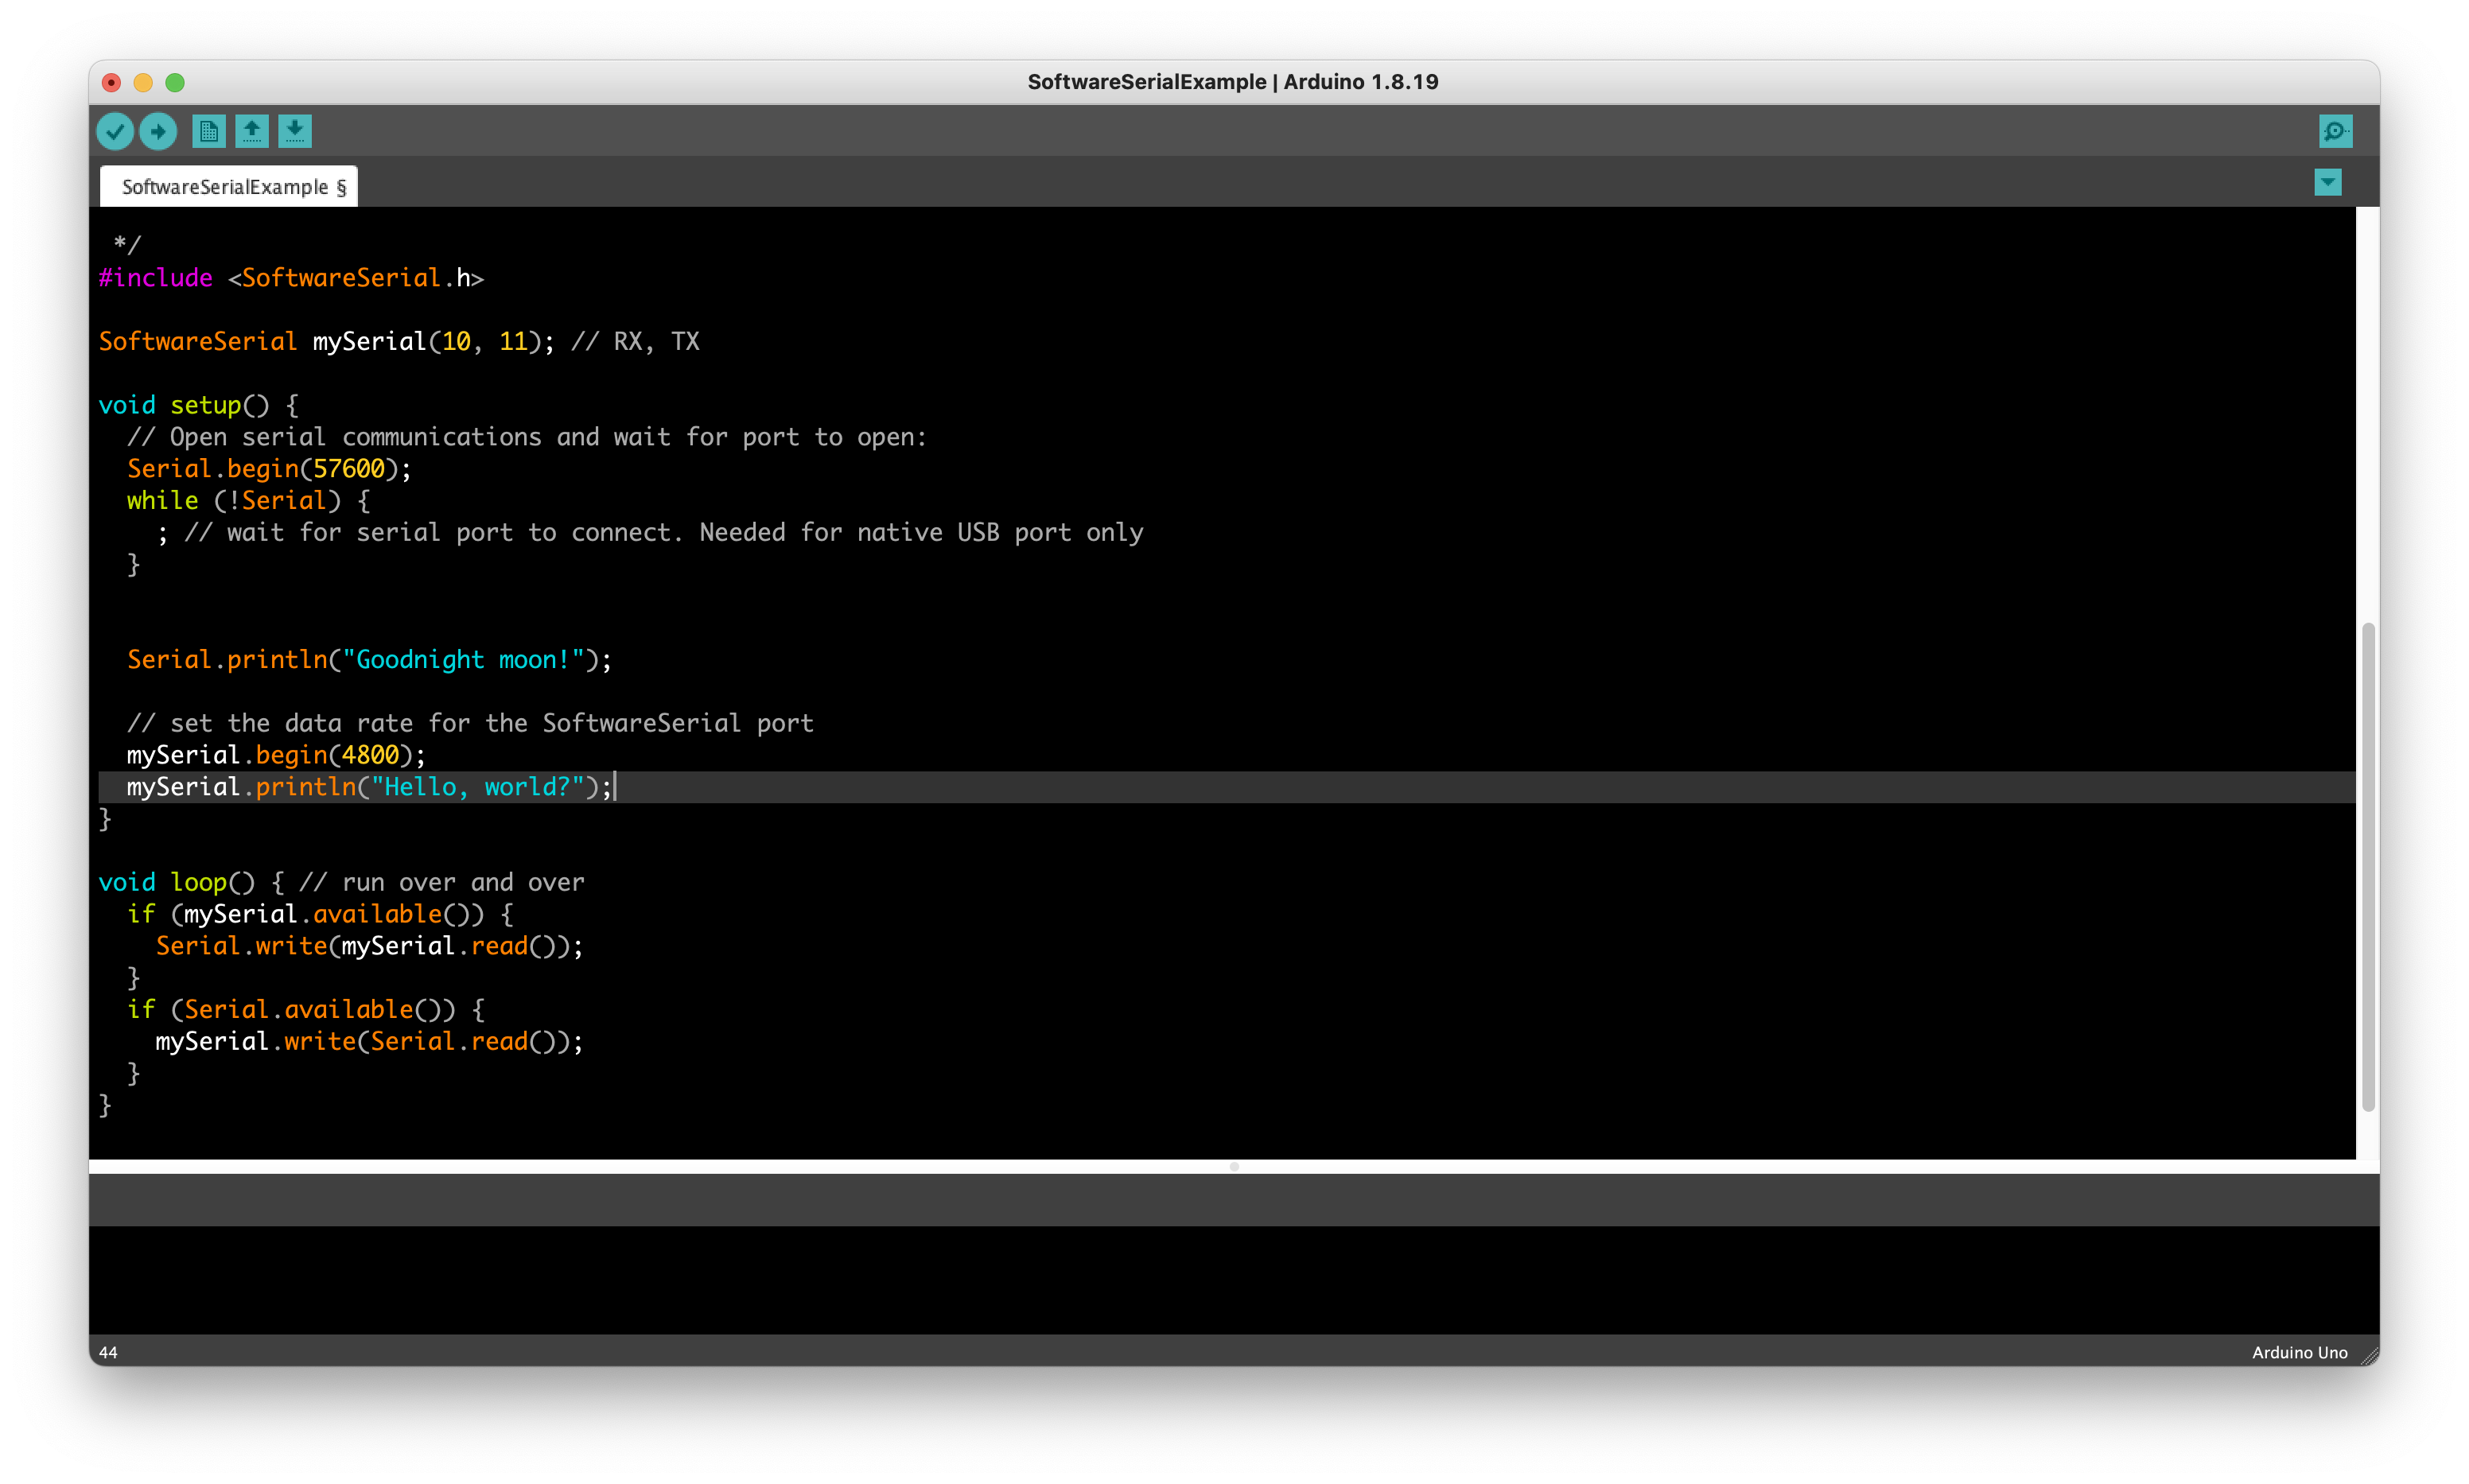Click the gray status message bar

[1234, 1200]
